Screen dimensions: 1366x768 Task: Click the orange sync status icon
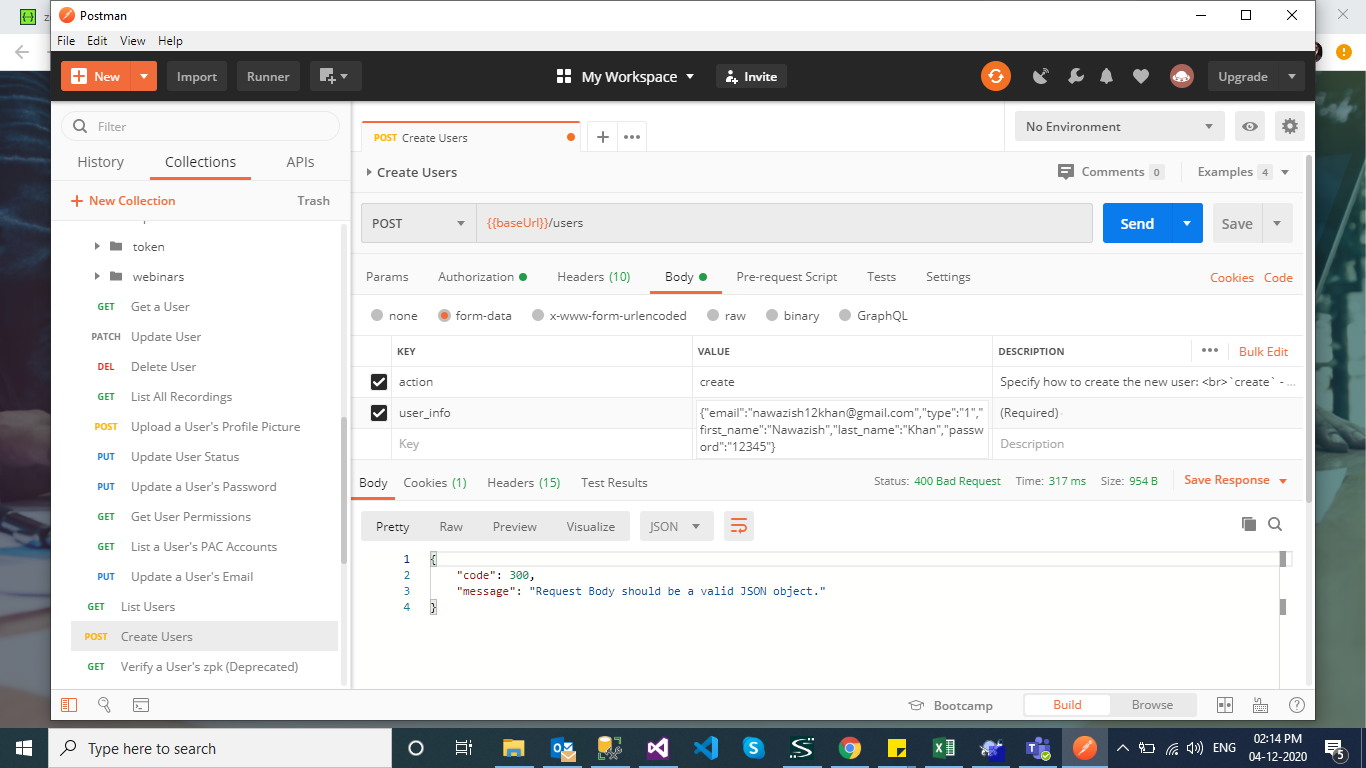tap(995, 76)
